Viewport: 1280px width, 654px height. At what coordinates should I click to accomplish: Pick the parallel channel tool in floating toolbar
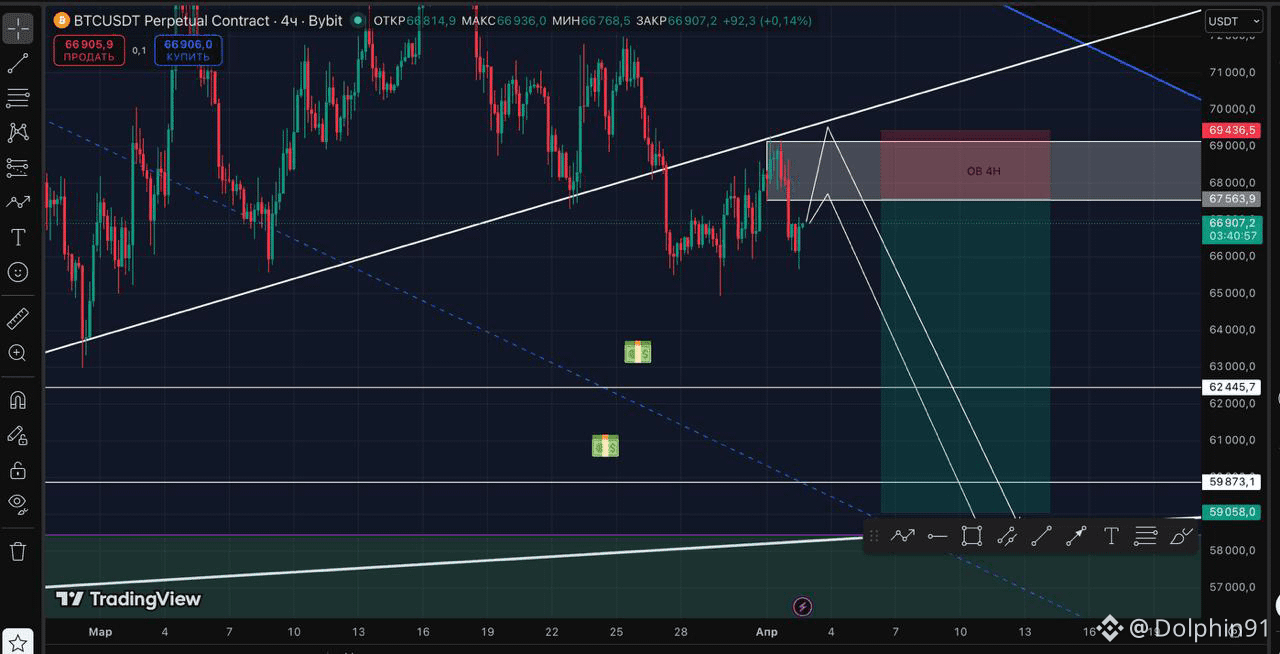click(x=1007, y=536)
